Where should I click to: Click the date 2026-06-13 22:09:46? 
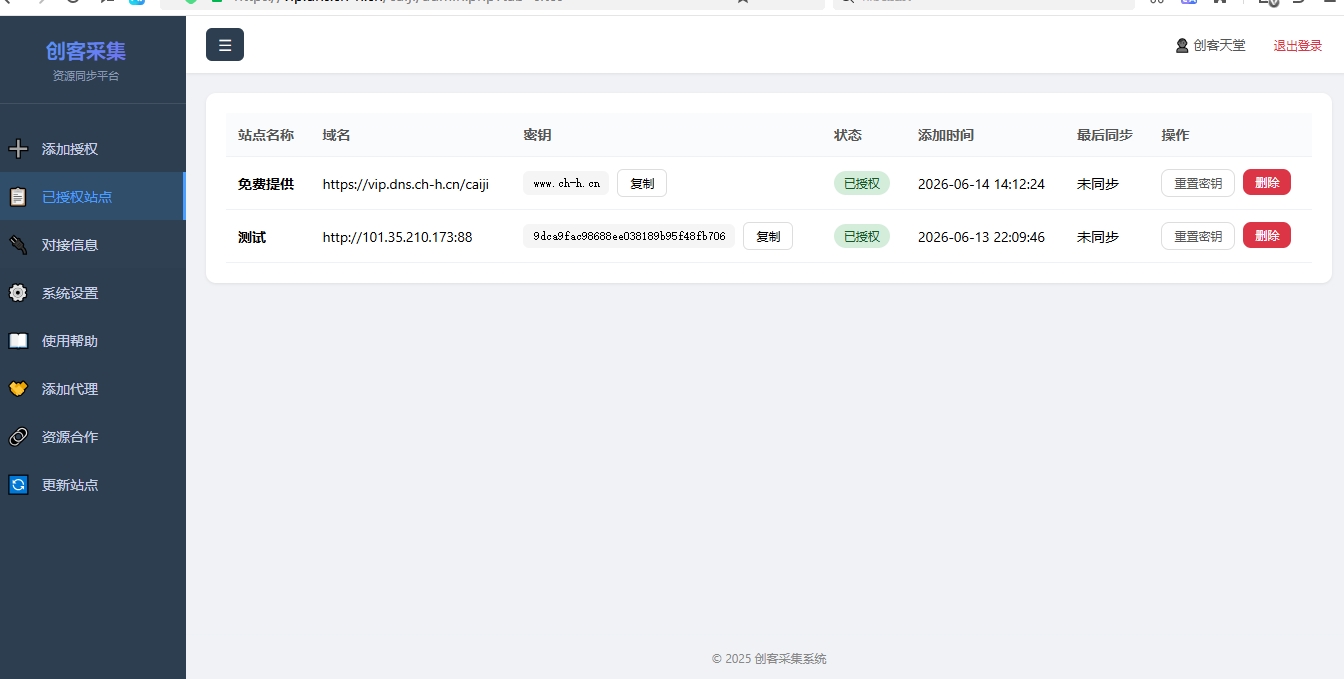(x=981, y=237)
